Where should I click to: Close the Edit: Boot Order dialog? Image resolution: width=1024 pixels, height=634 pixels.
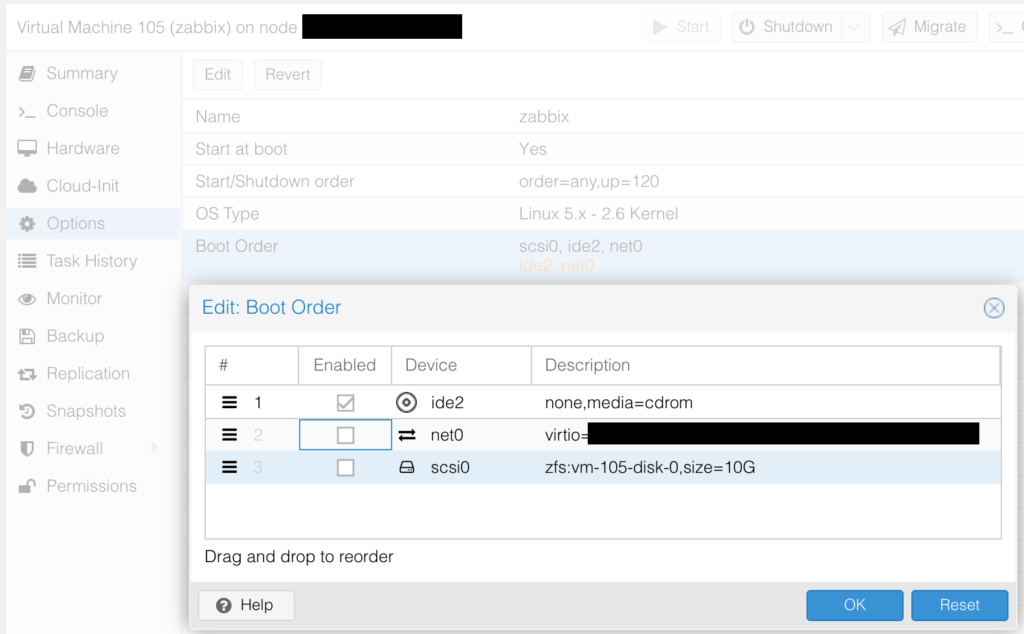tap(993, 308)
